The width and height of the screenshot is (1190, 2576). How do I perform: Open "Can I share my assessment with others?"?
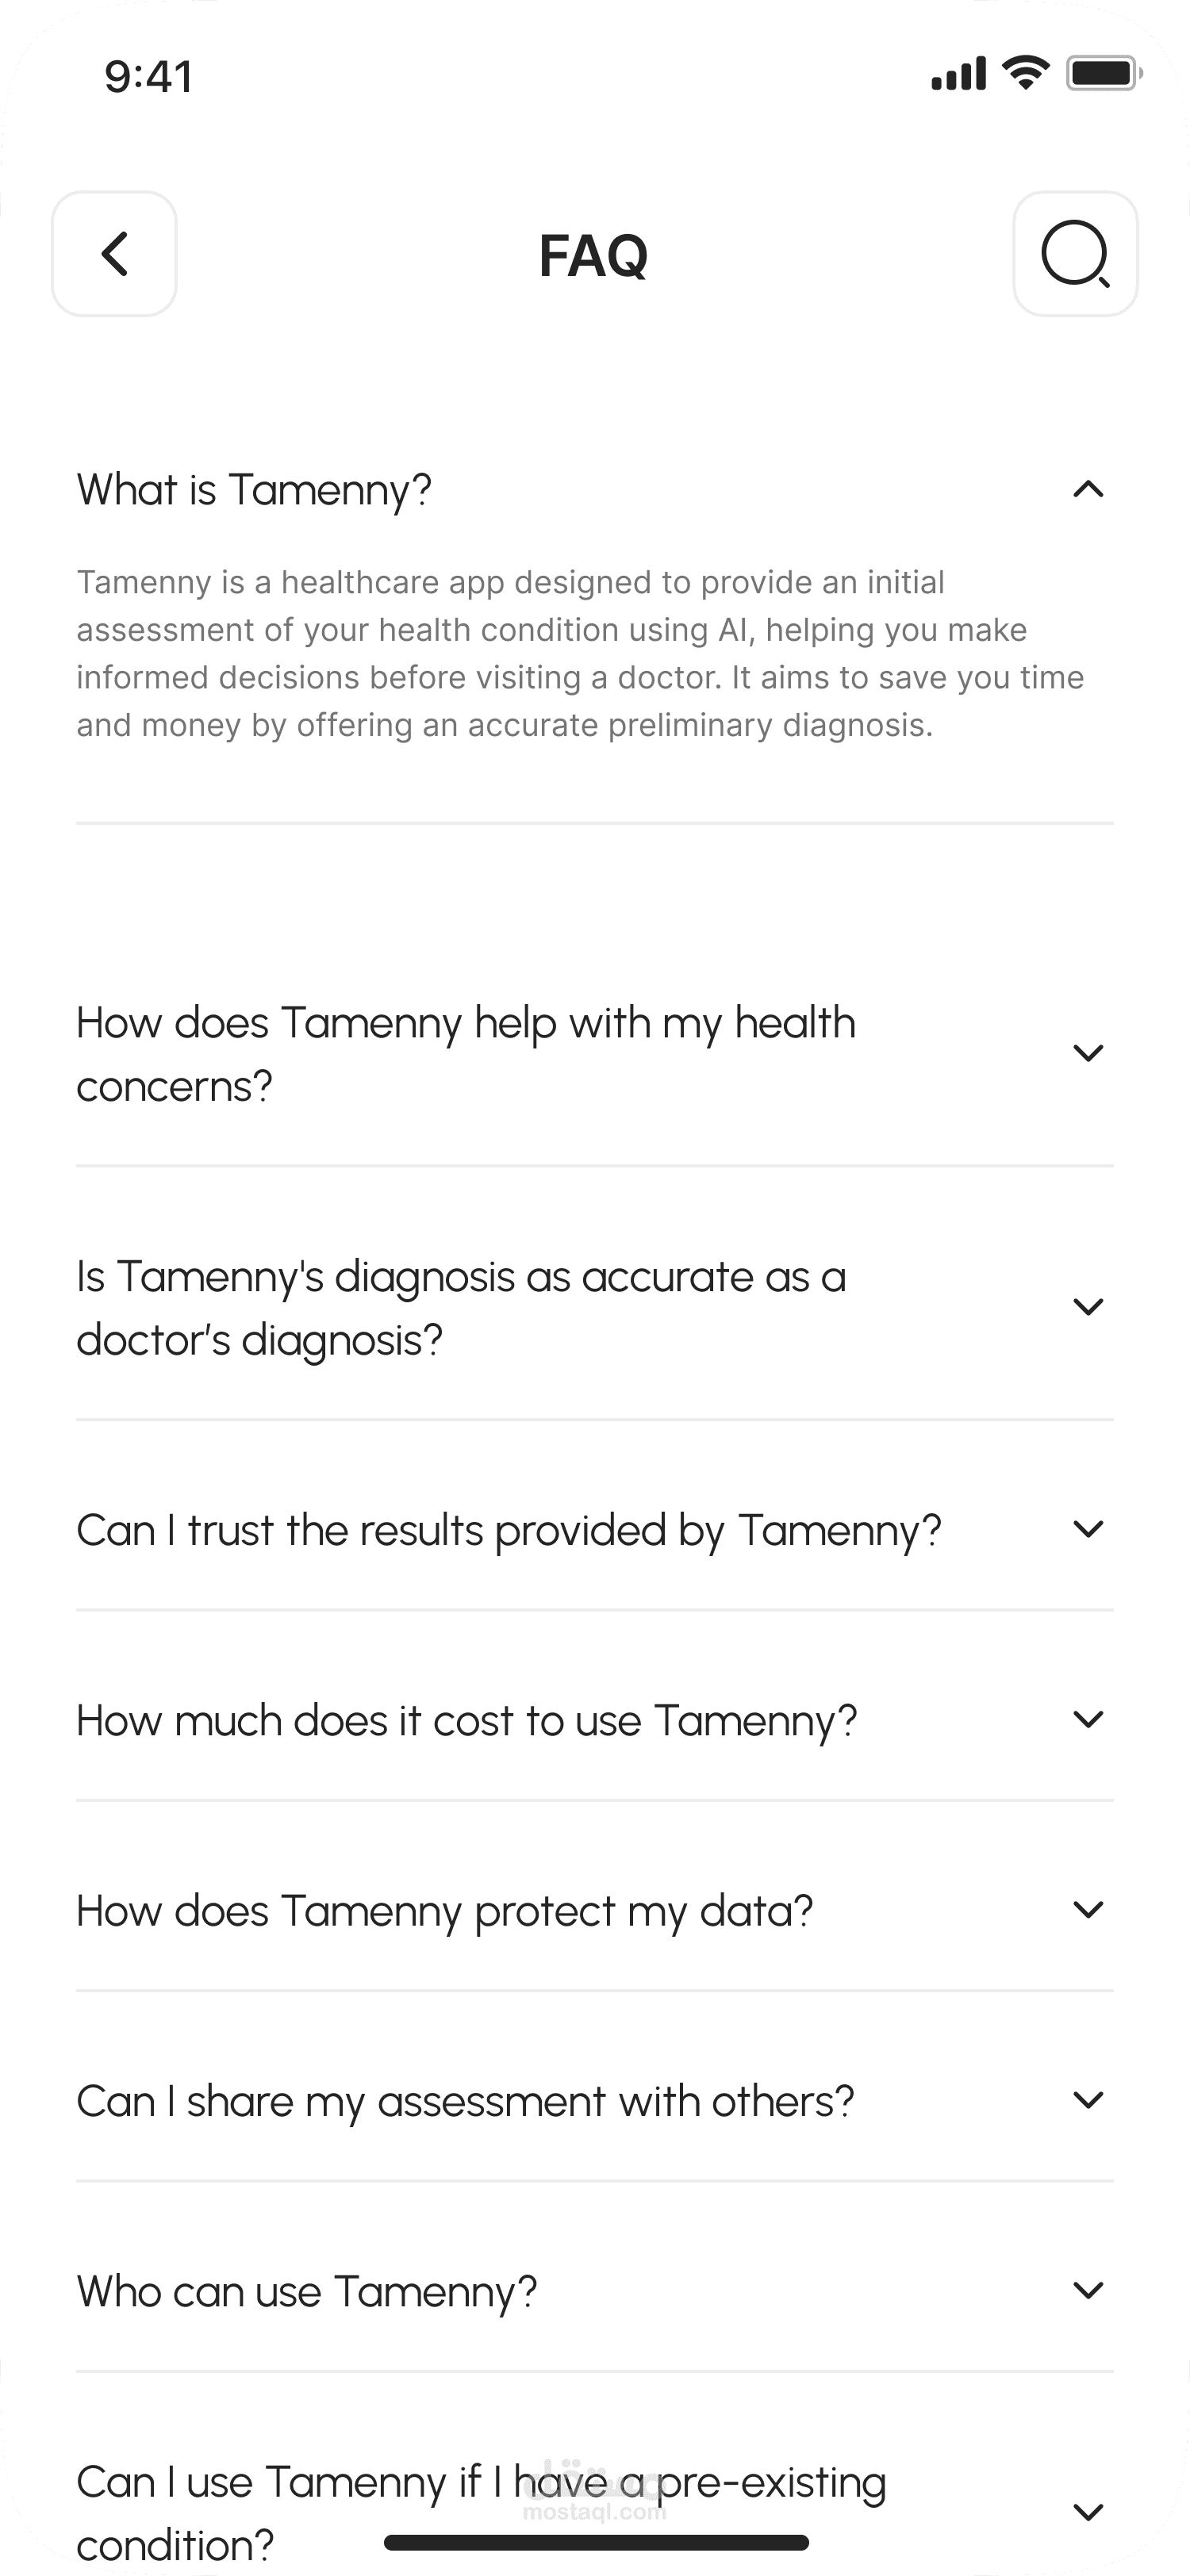coord(466,2101)
